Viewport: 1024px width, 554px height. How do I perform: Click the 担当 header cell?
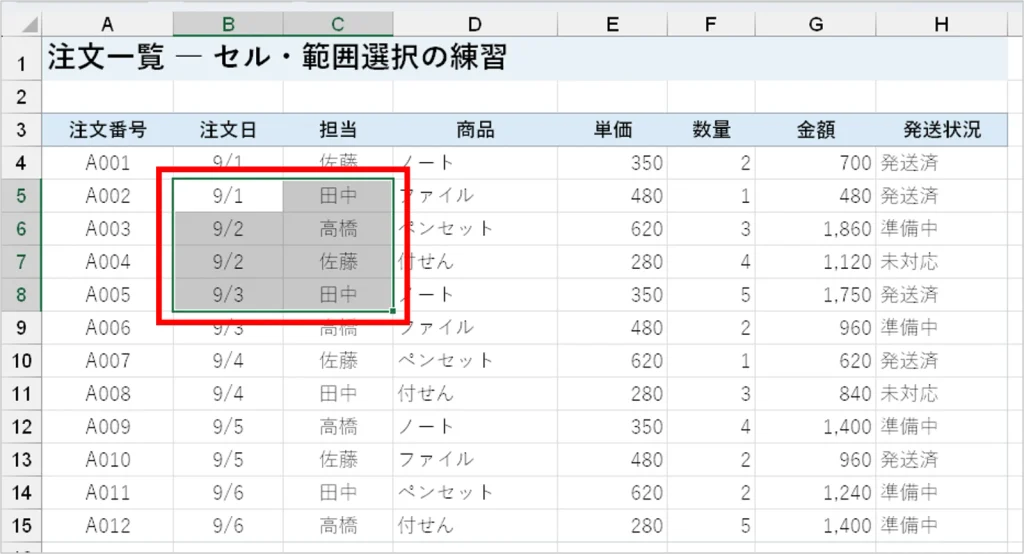click(338, 129)
